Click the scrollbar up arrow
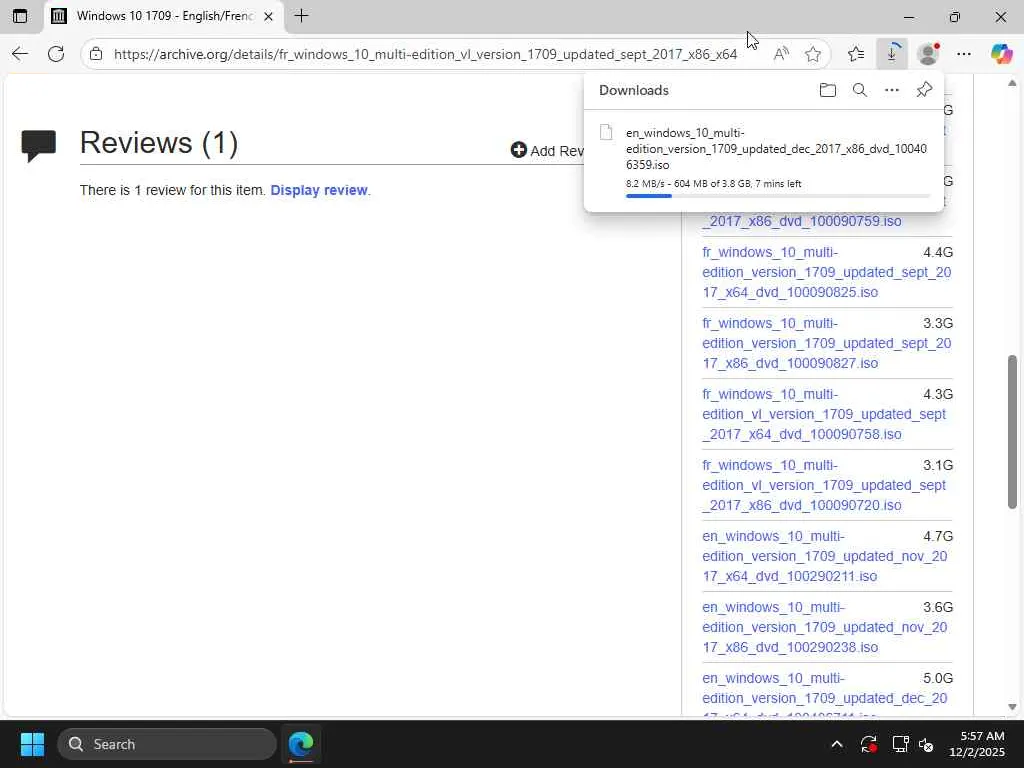 tap(1012, 83)
